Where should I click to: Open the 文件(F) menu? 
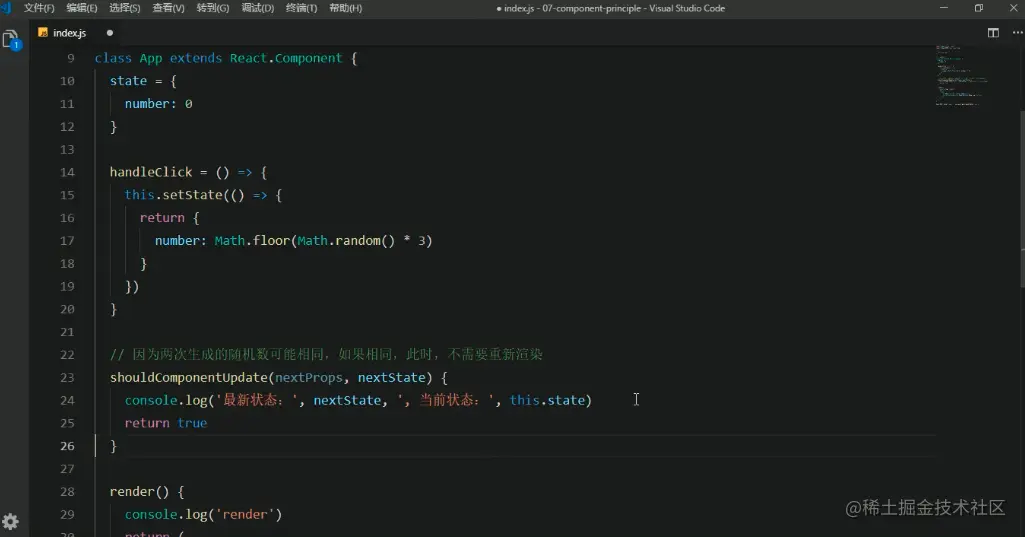point(39,8)
